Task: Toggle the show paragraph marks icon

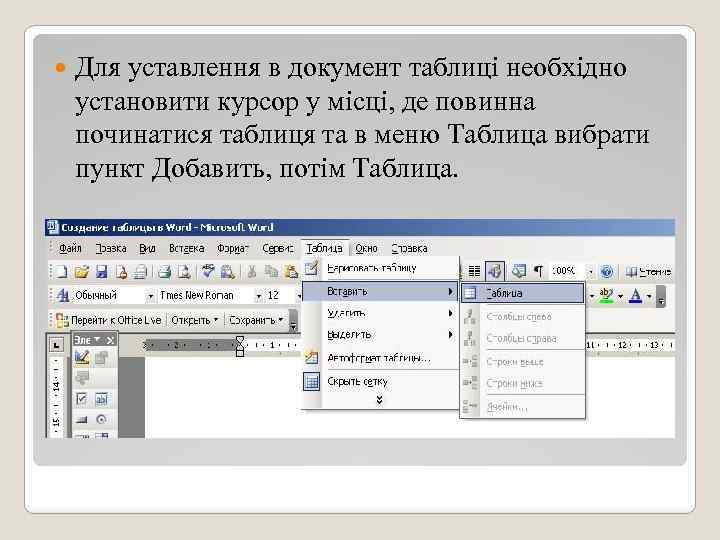Action: 538,271
